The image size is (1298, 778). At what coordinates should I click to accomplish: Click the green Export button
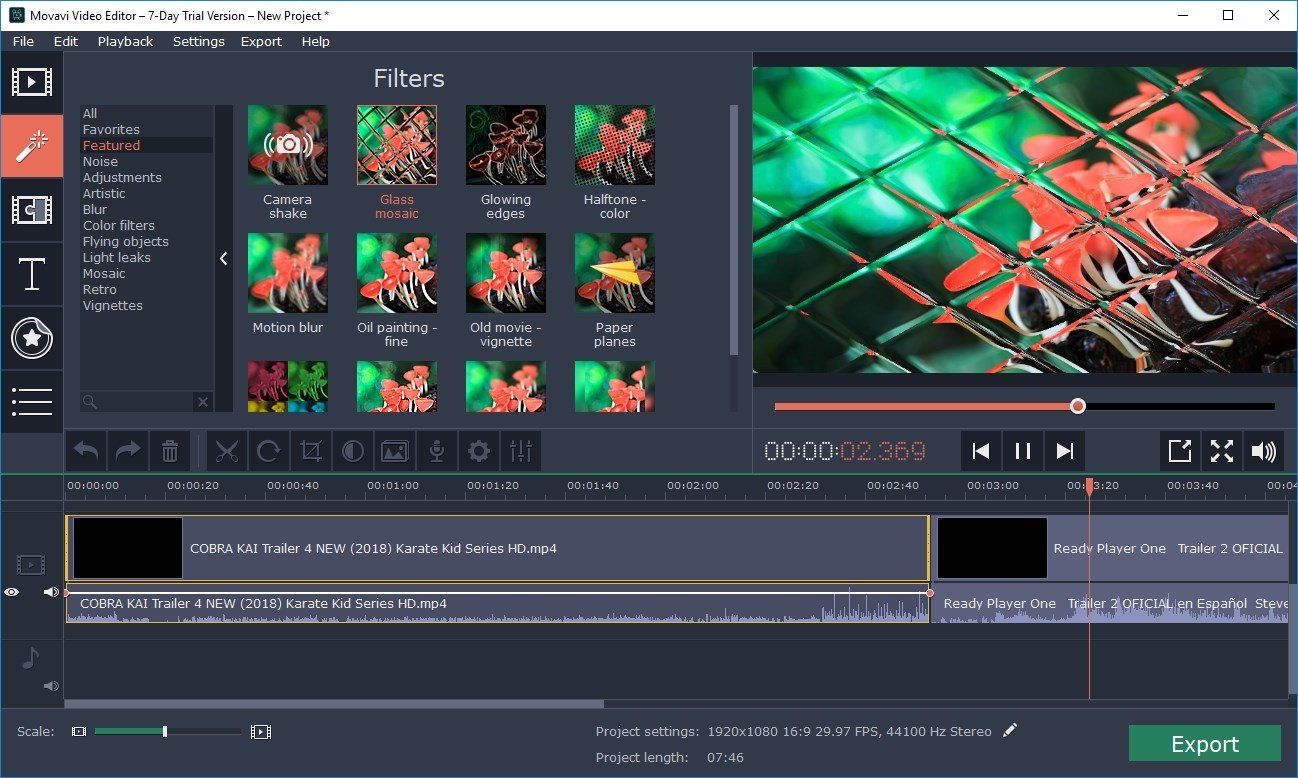[x=1203, y=743]
